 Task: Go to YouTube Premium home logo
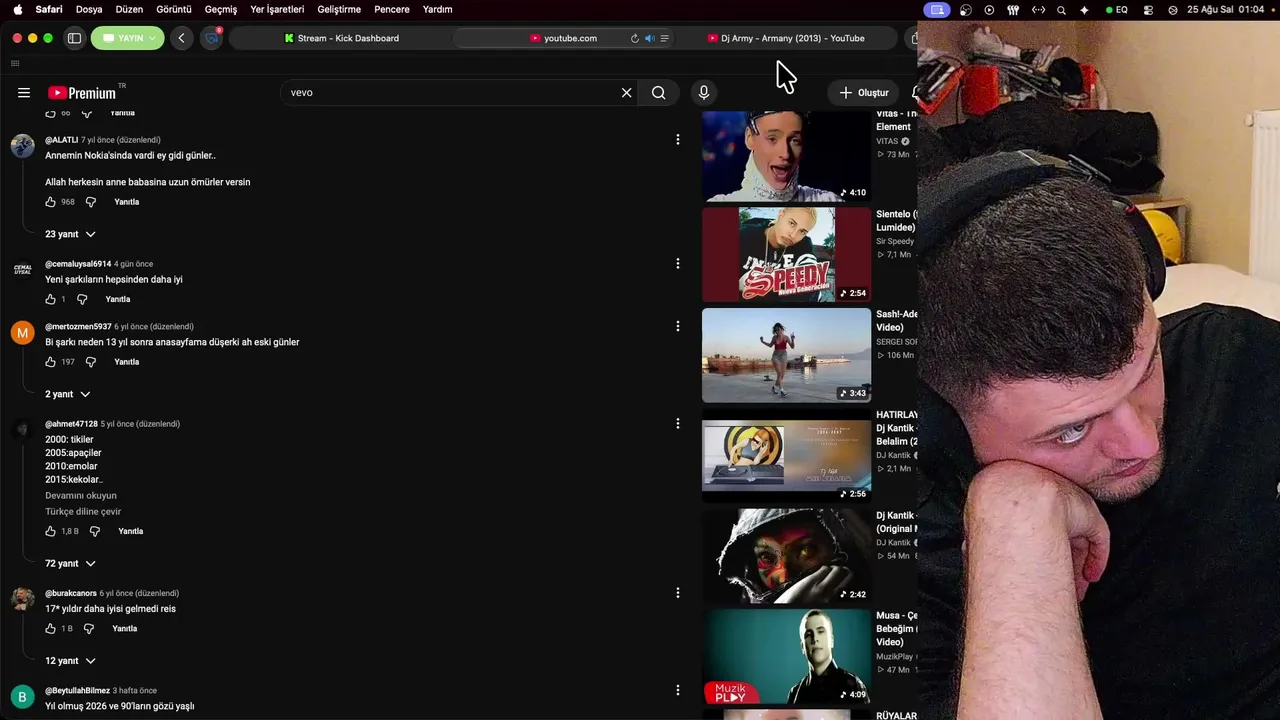(x=82, y=93)
